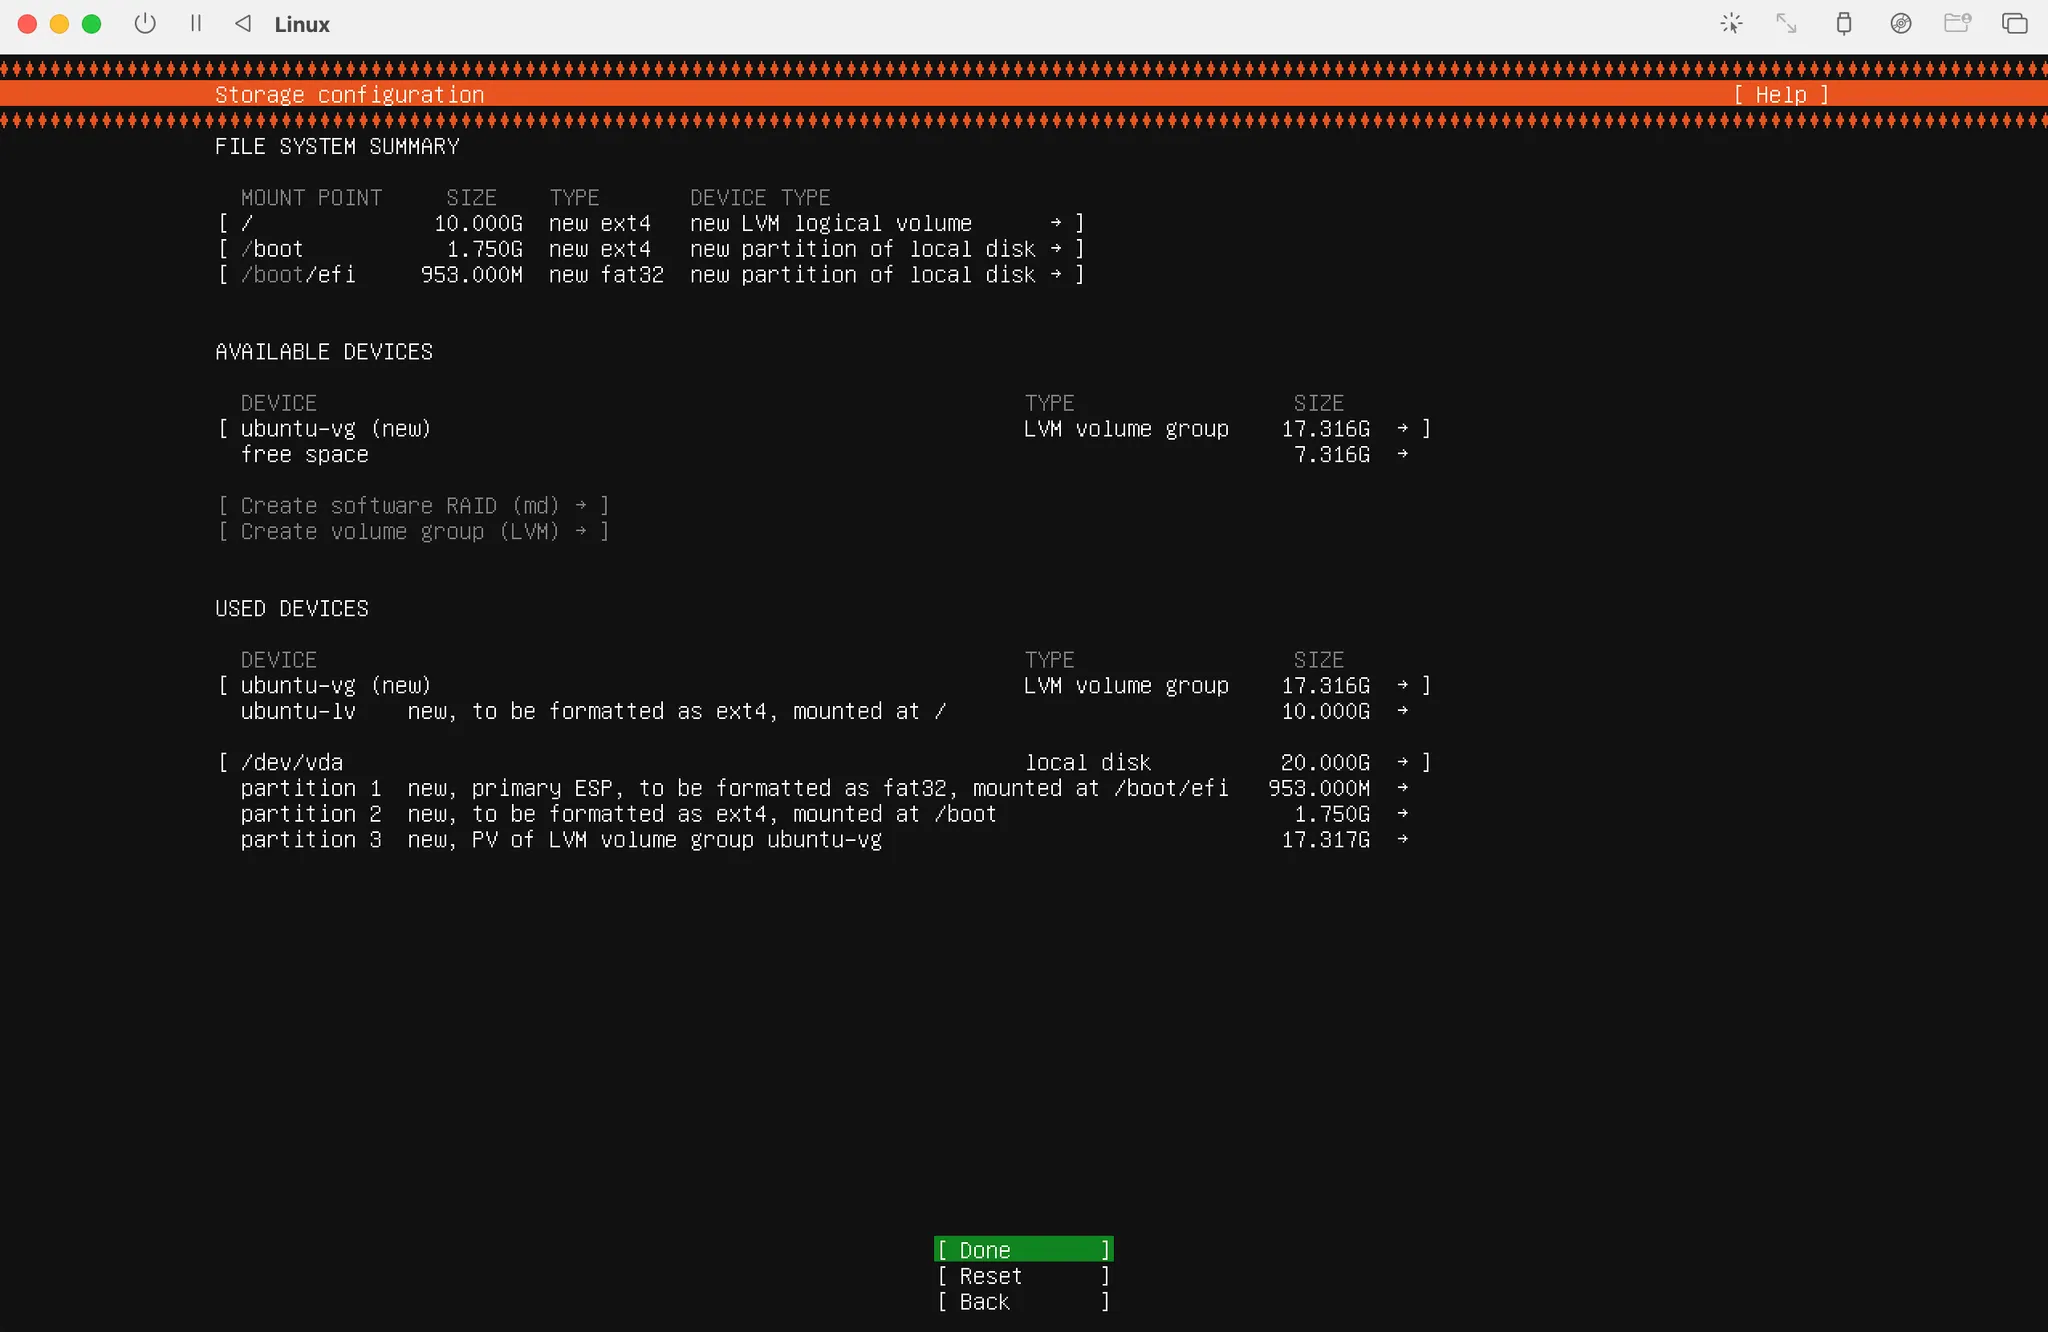Click the Help menu in header
Viewport: 2048px width, 1332px height.
1781,95
